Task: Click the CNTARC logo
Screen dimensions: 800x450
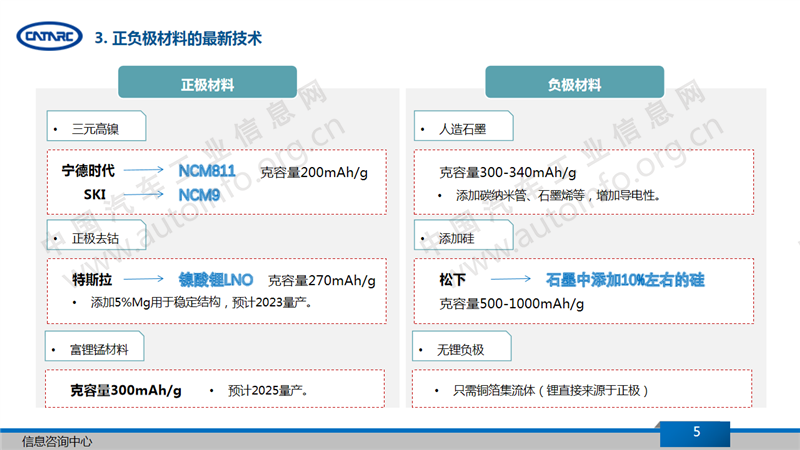Action: [49, 36]
